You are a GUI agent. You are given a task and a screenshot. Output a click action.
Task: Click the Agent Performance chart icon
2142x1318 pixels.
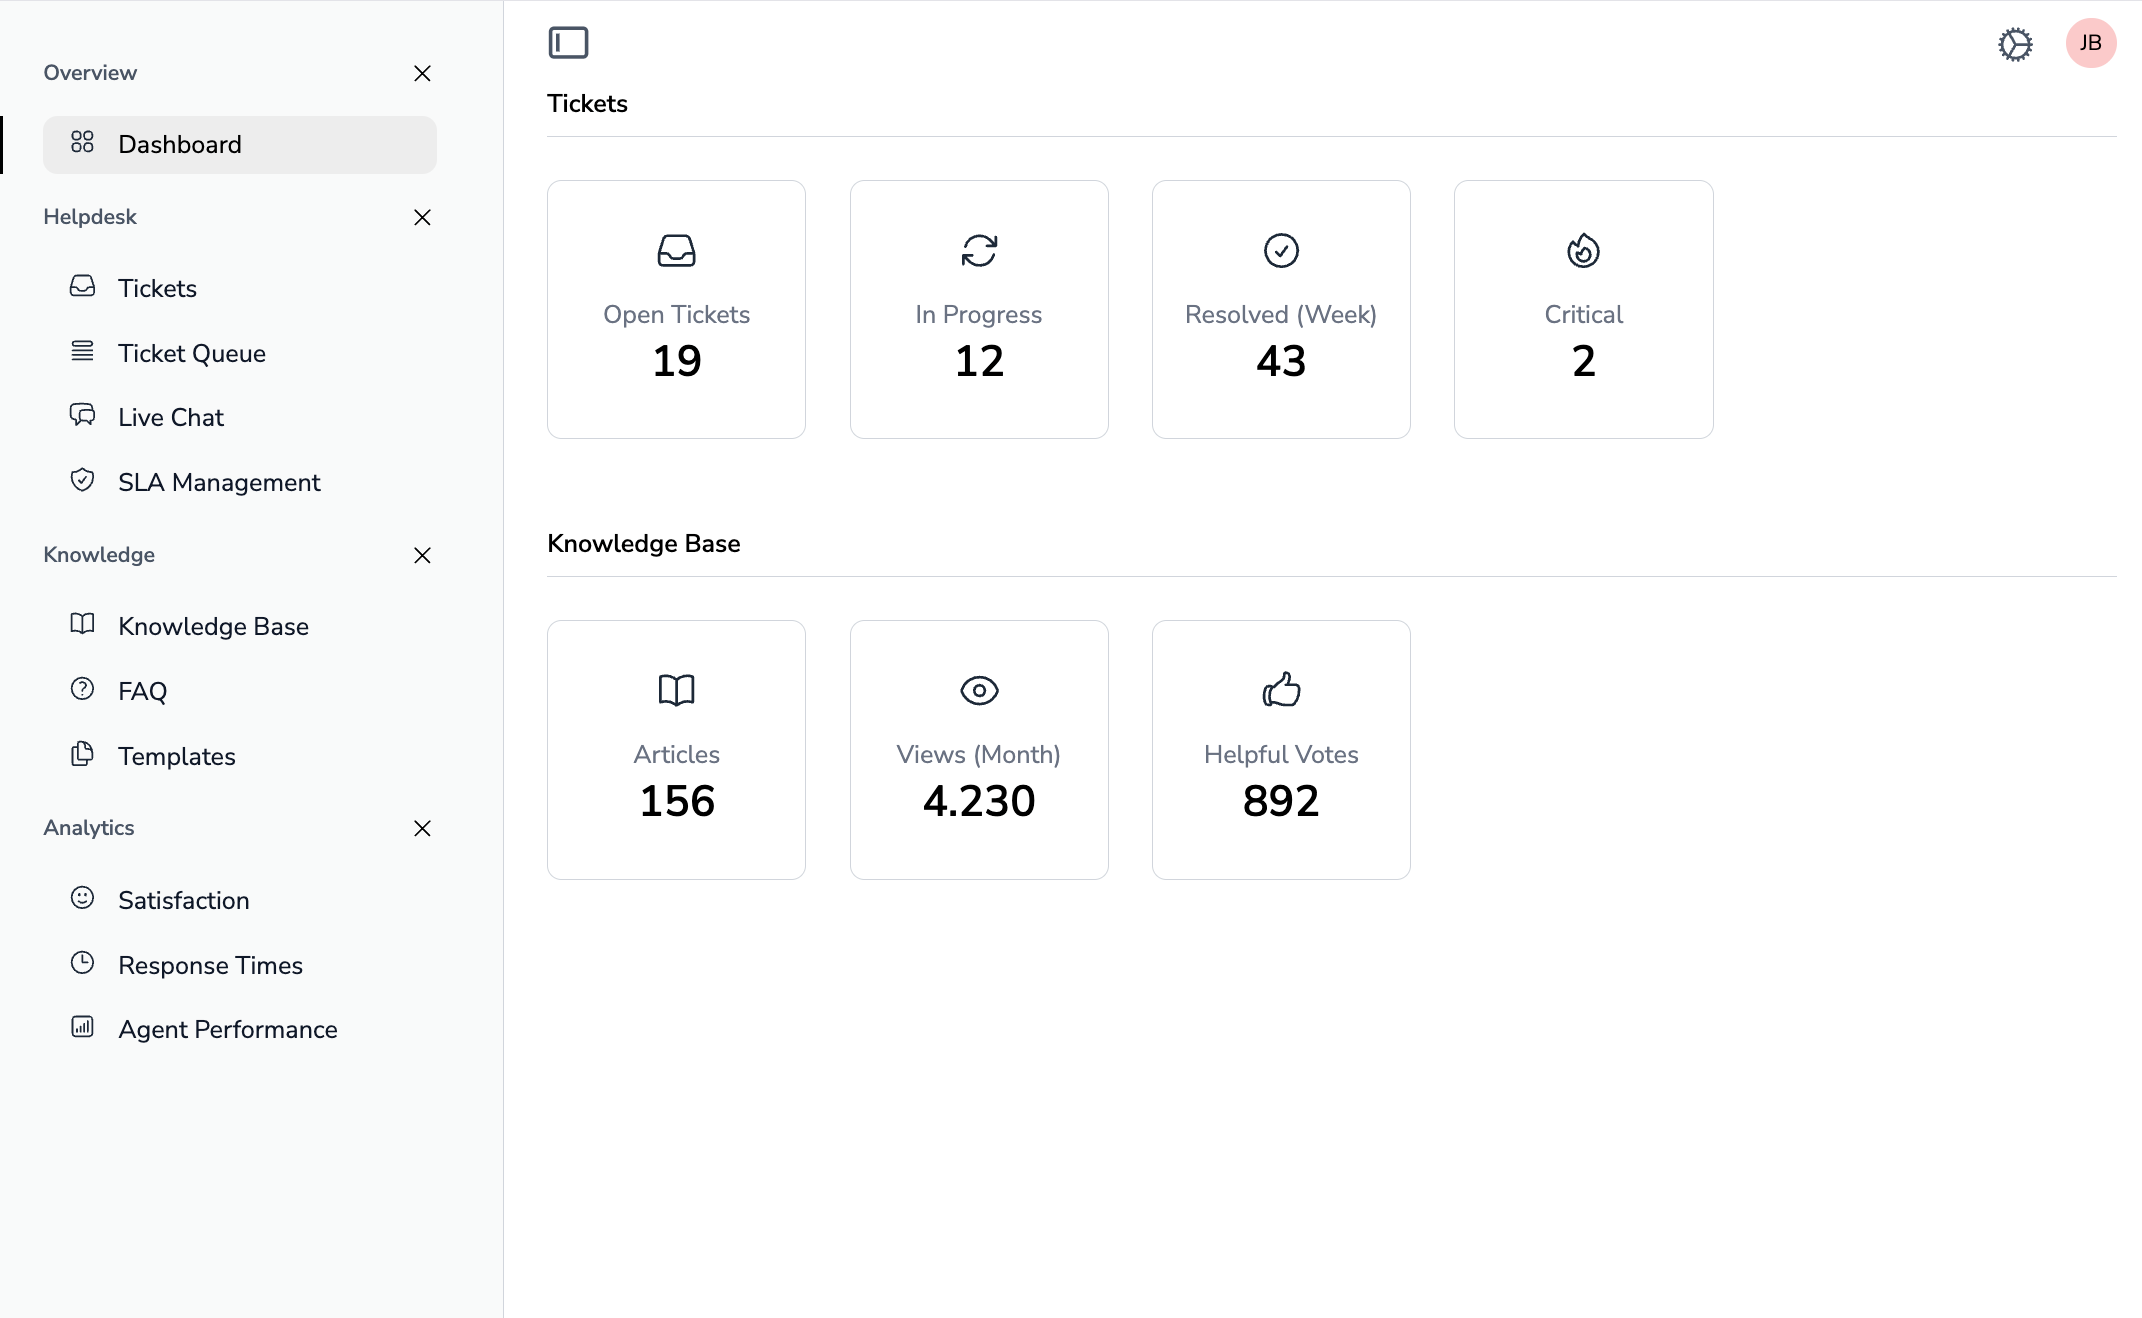[x=82, y=1028]
